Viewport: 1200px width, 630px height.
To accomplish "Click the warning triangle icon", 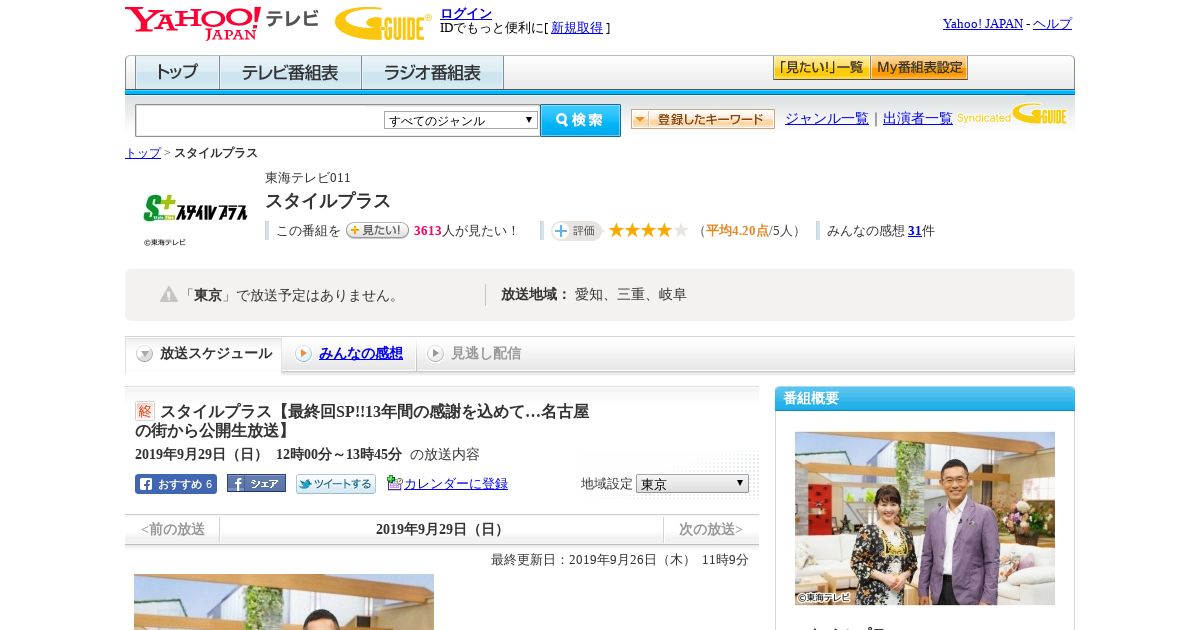I will (x=169, y=294).
